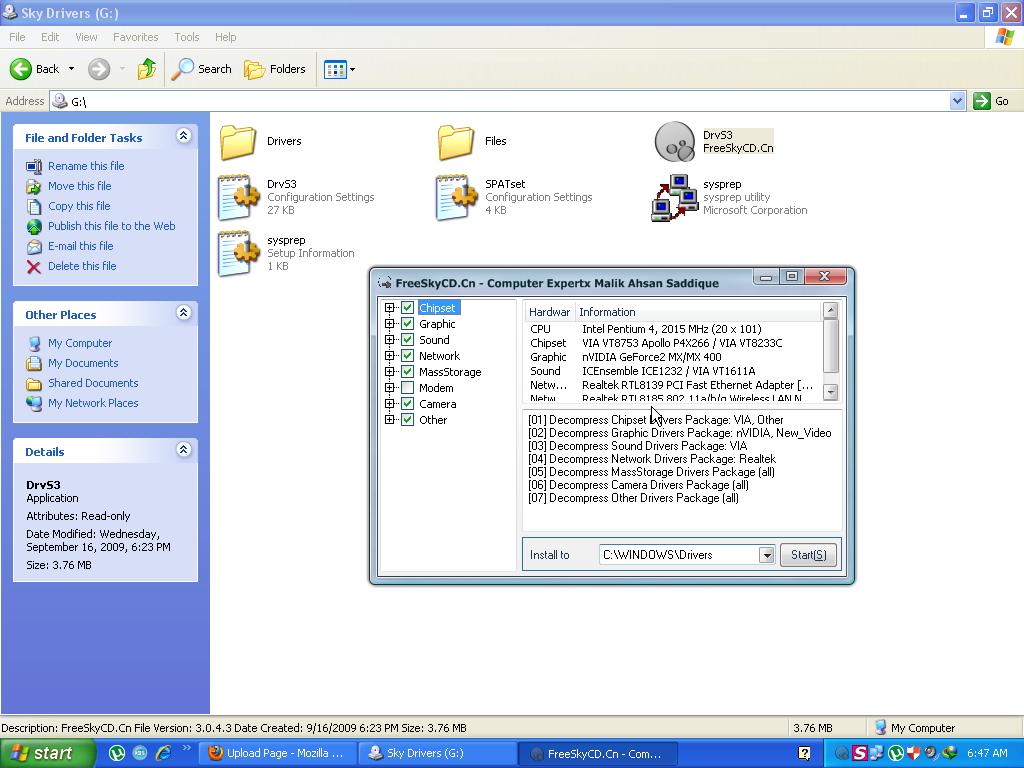1024x768 pixels.
Task: Collapse the File and Folder Tasks panel
Action: tap(183, 136)
